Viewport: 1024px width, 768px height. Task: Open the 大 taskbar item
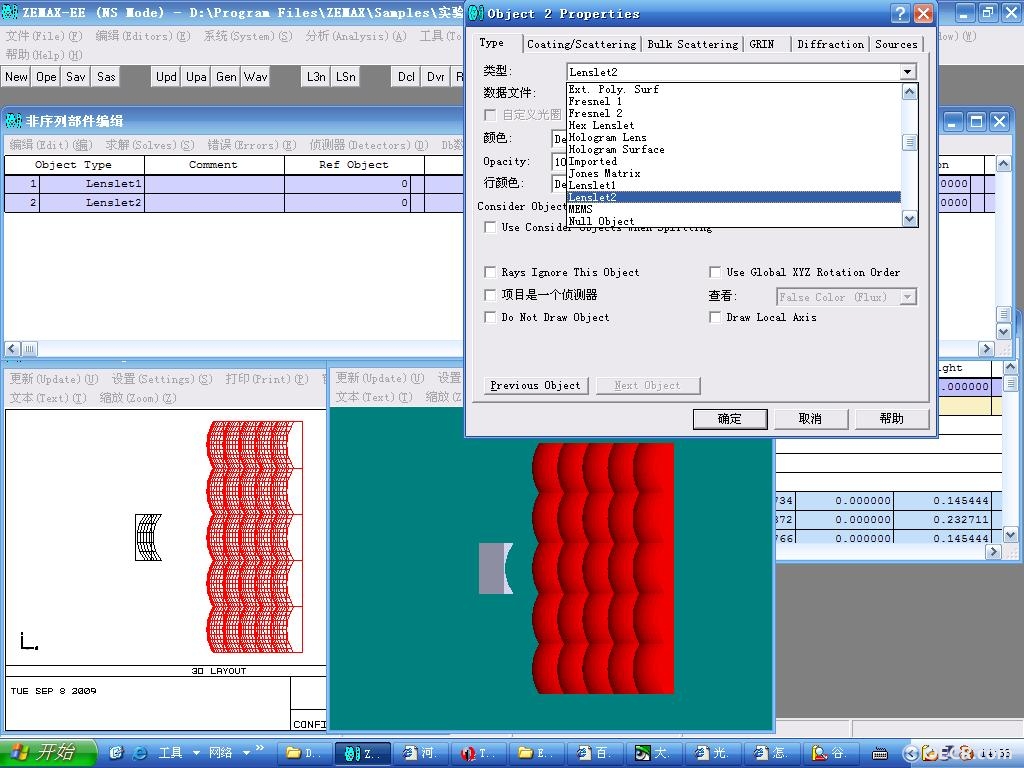click(654, 753)
